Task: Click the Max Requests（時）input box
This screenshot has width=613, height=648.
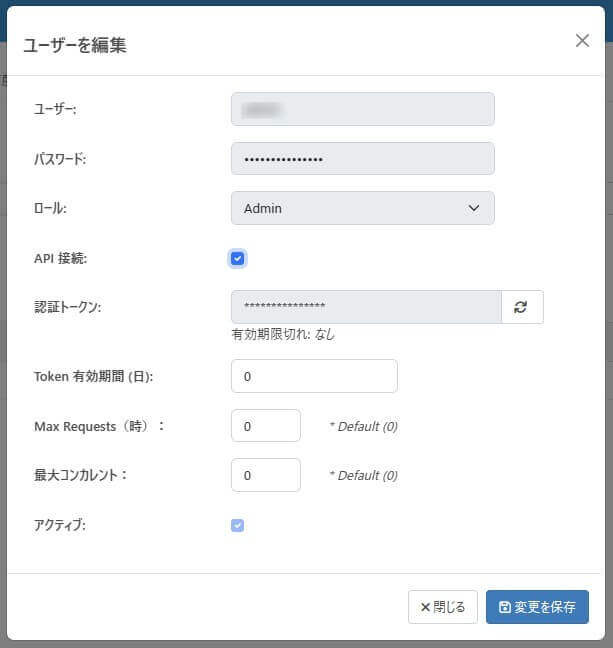Action: [266, 426]
